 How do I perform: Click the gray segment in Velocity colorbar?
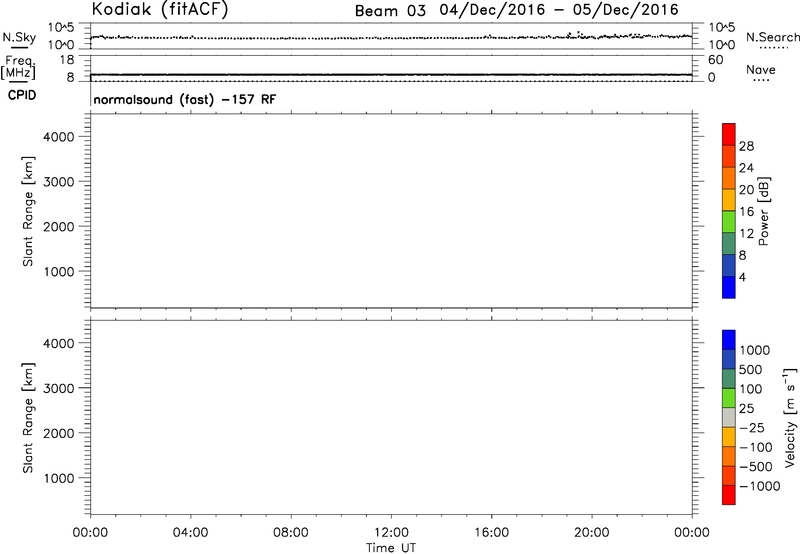pos(729,417)
